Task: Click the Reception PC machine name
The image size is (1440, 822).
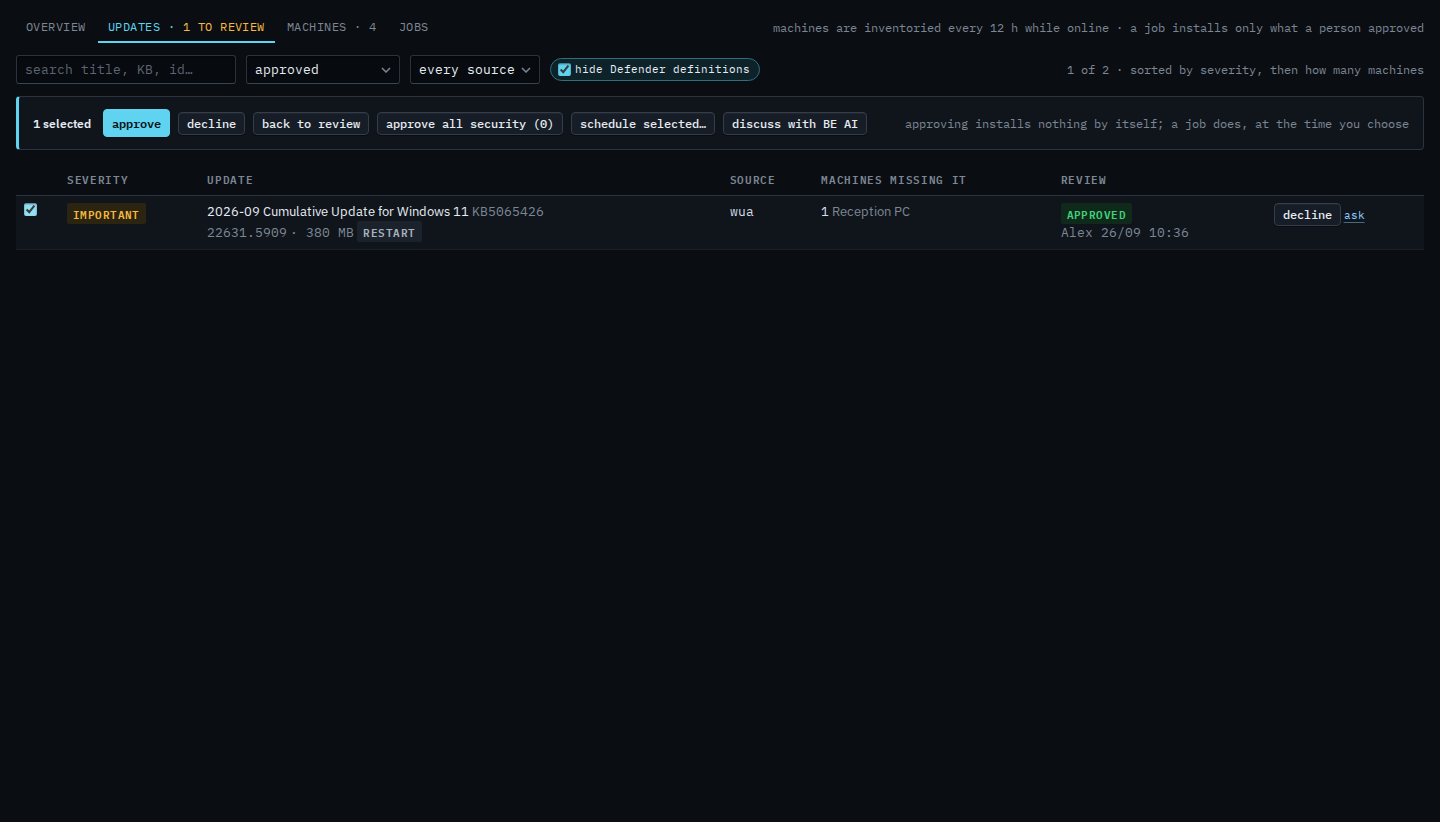Action: 871,211
